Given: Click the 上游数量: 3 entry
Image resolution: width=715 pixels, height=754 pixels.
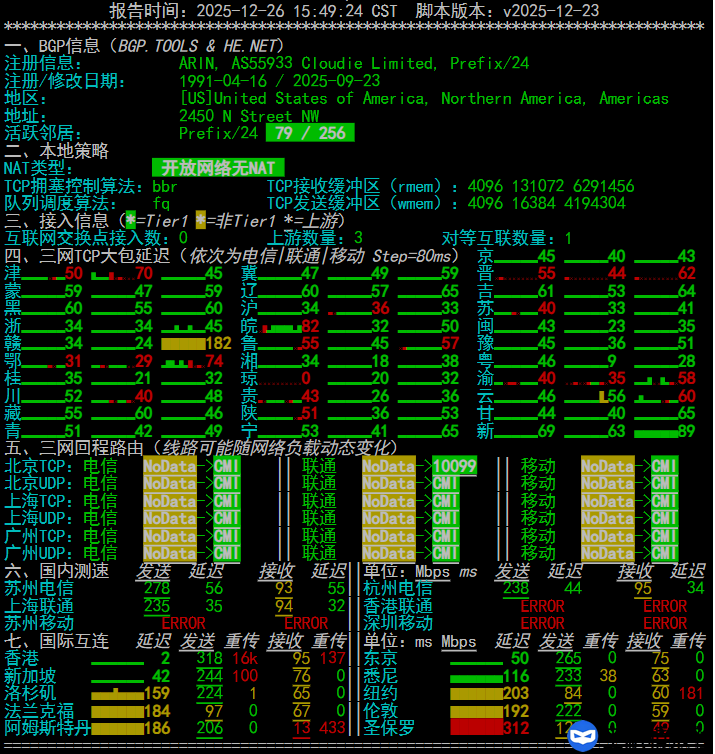Looking at the screenshot, I should [x=315, y=238].
